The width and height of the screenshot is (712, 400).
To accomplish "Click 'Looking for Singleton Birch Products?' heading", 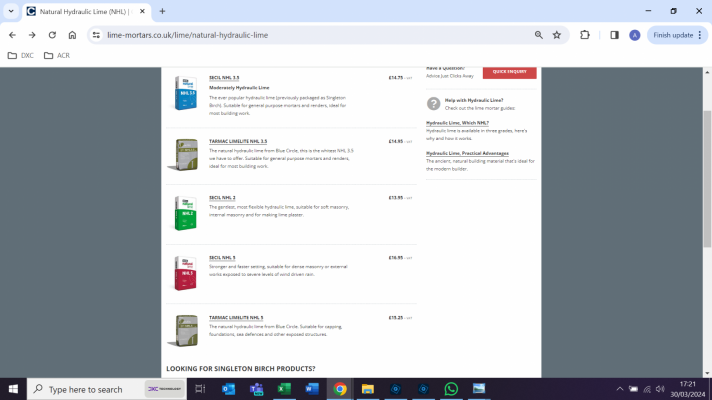I will (x=241, y=369).
